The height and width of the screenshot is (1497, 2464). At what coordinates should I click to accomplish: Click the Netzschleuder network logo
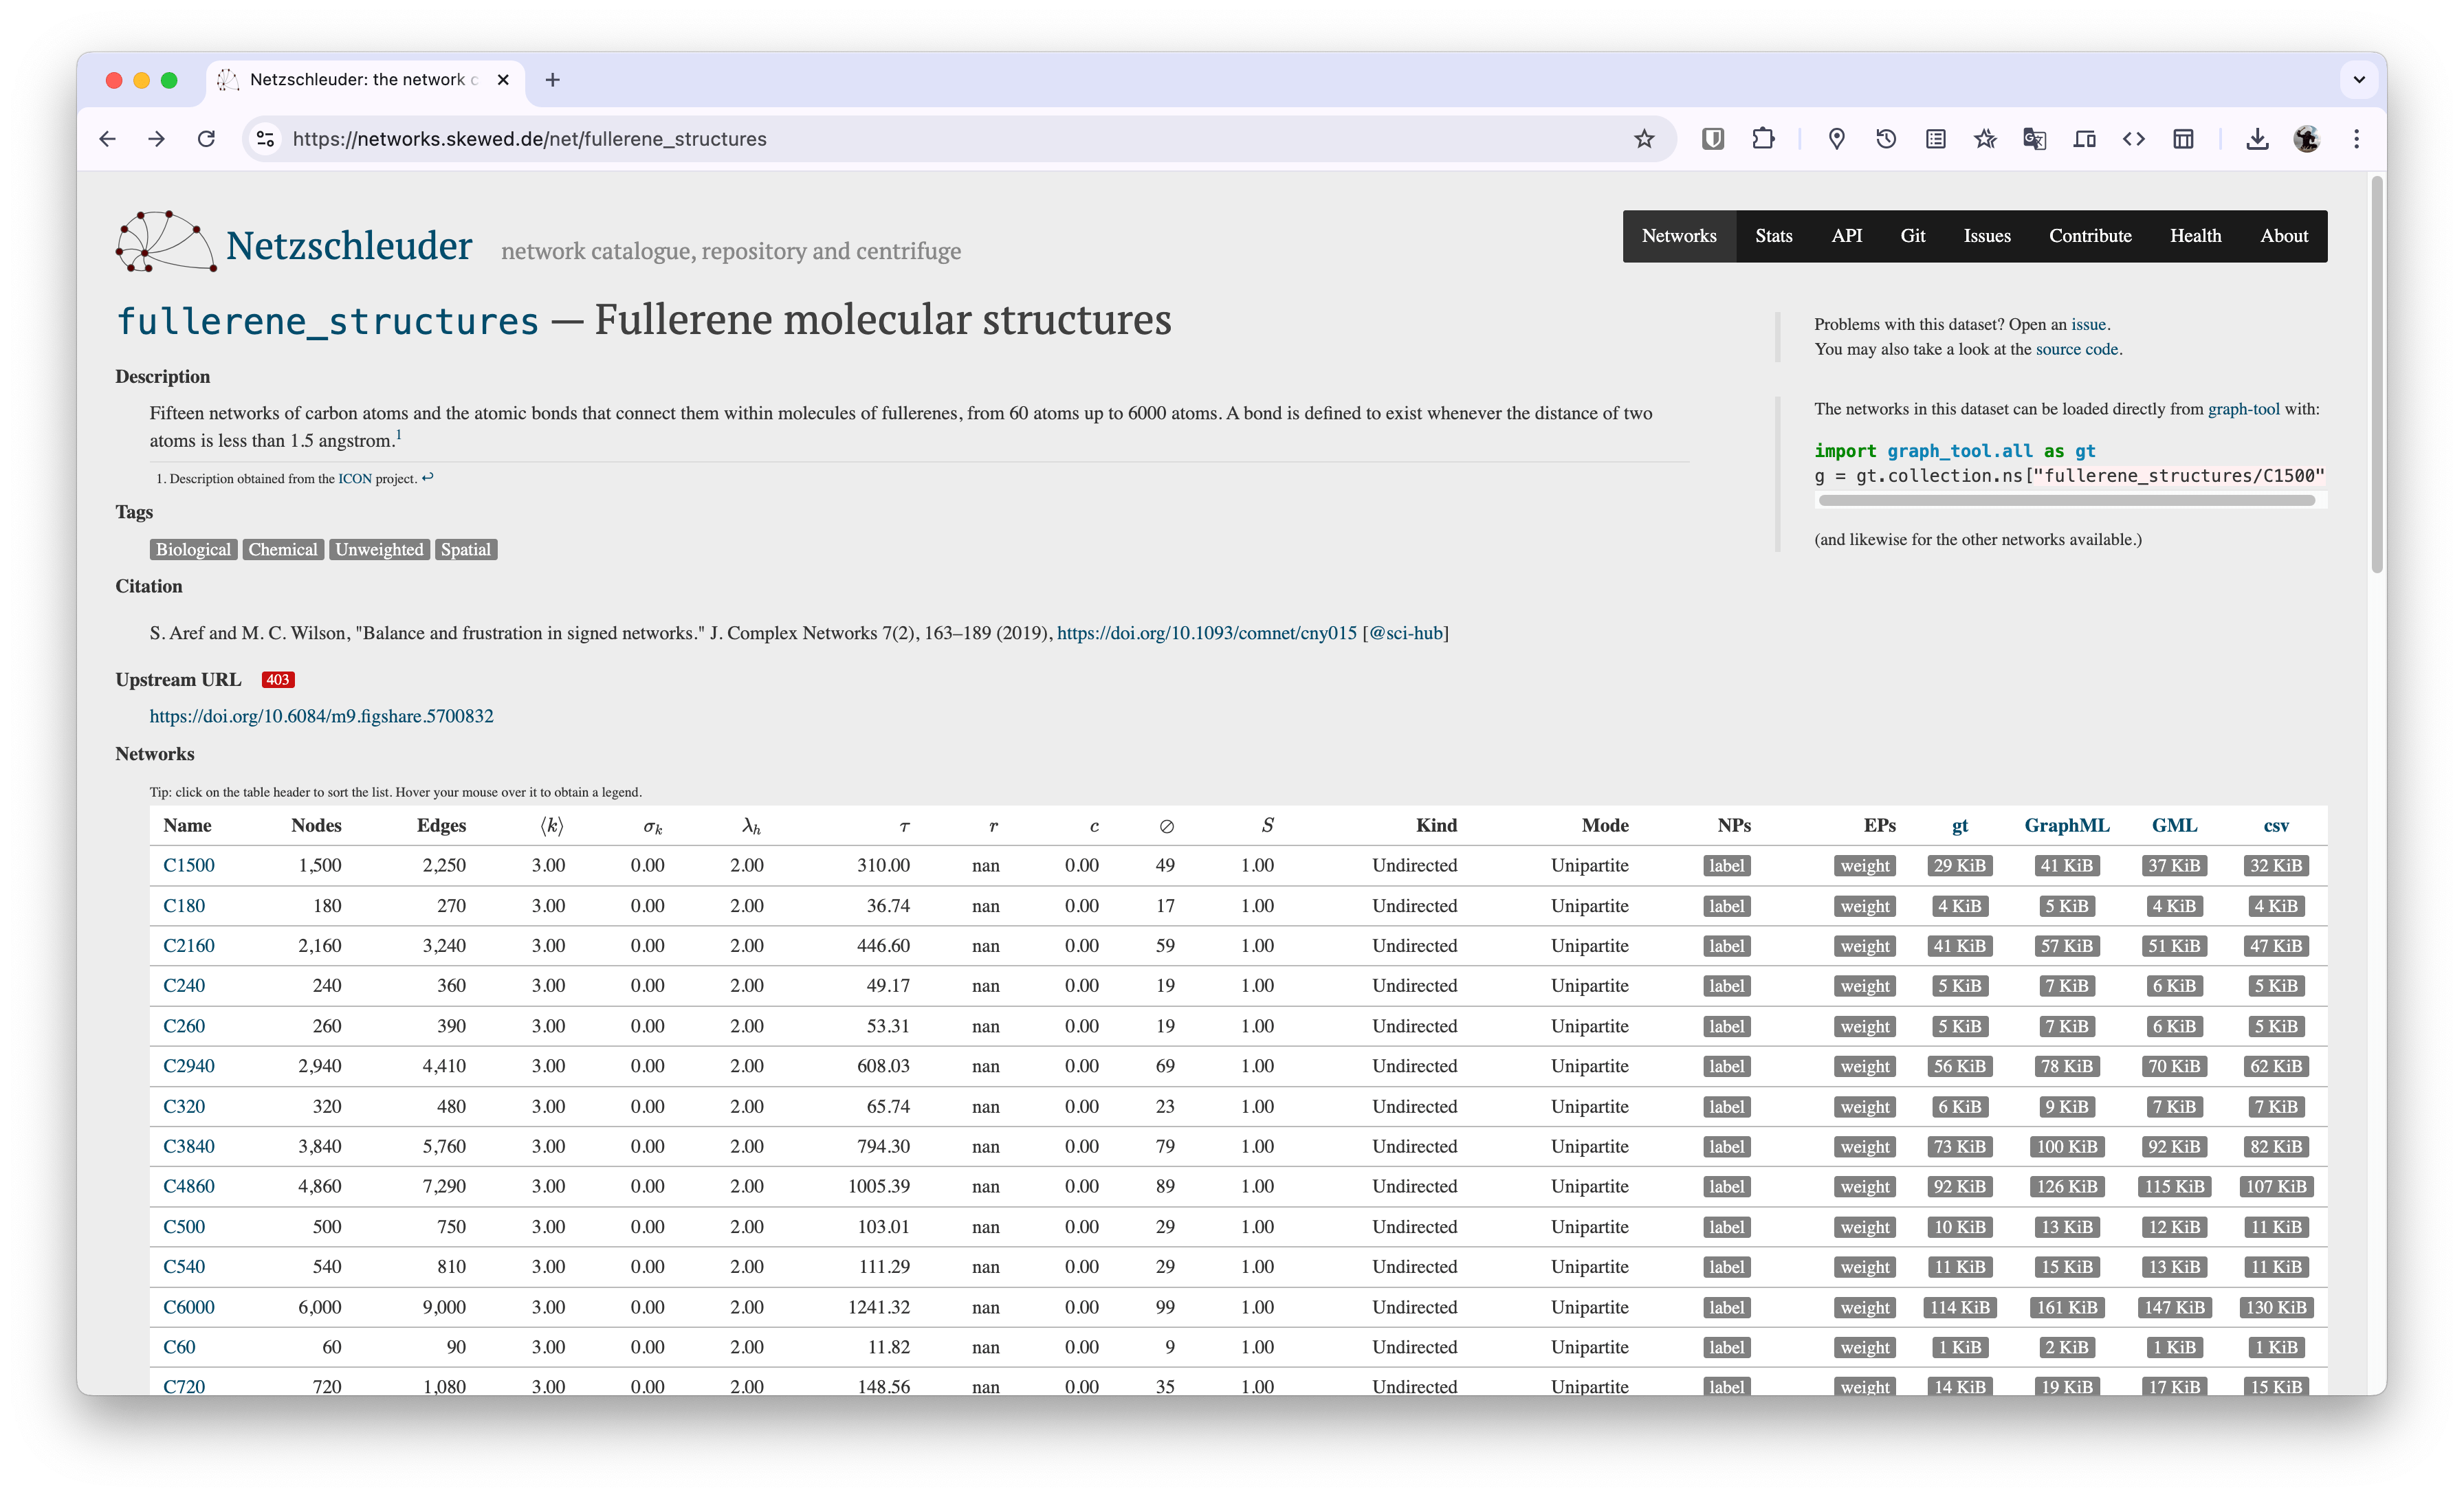tap(165, 242)
